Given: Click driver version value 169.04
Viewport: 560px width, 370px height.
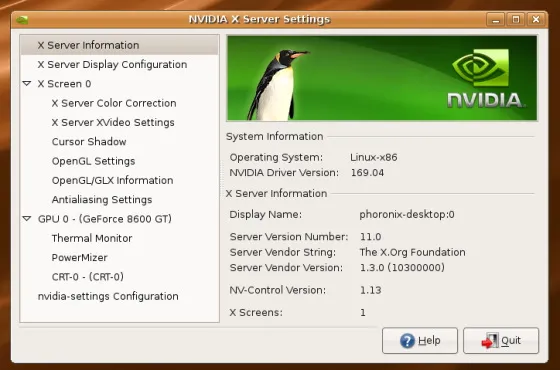Looking at the screenshot, I should pyautogui.click(x=367, y=172).
